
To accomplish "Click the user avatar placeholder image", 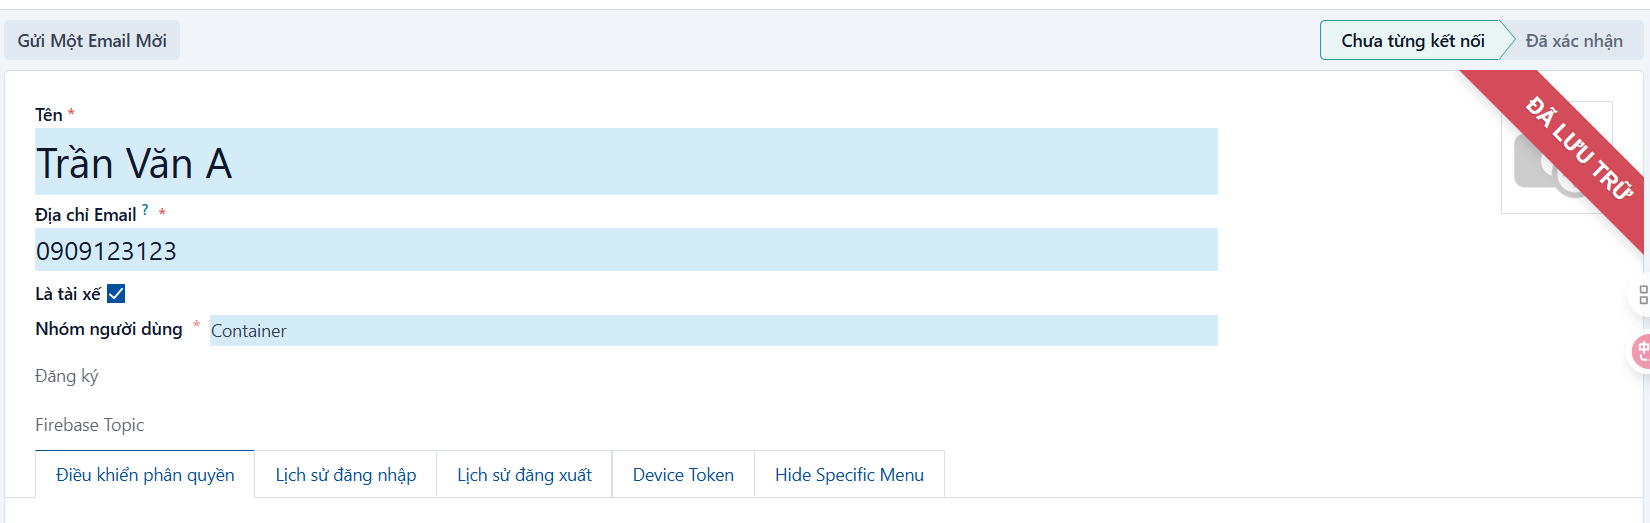I will click(1556, 158).
